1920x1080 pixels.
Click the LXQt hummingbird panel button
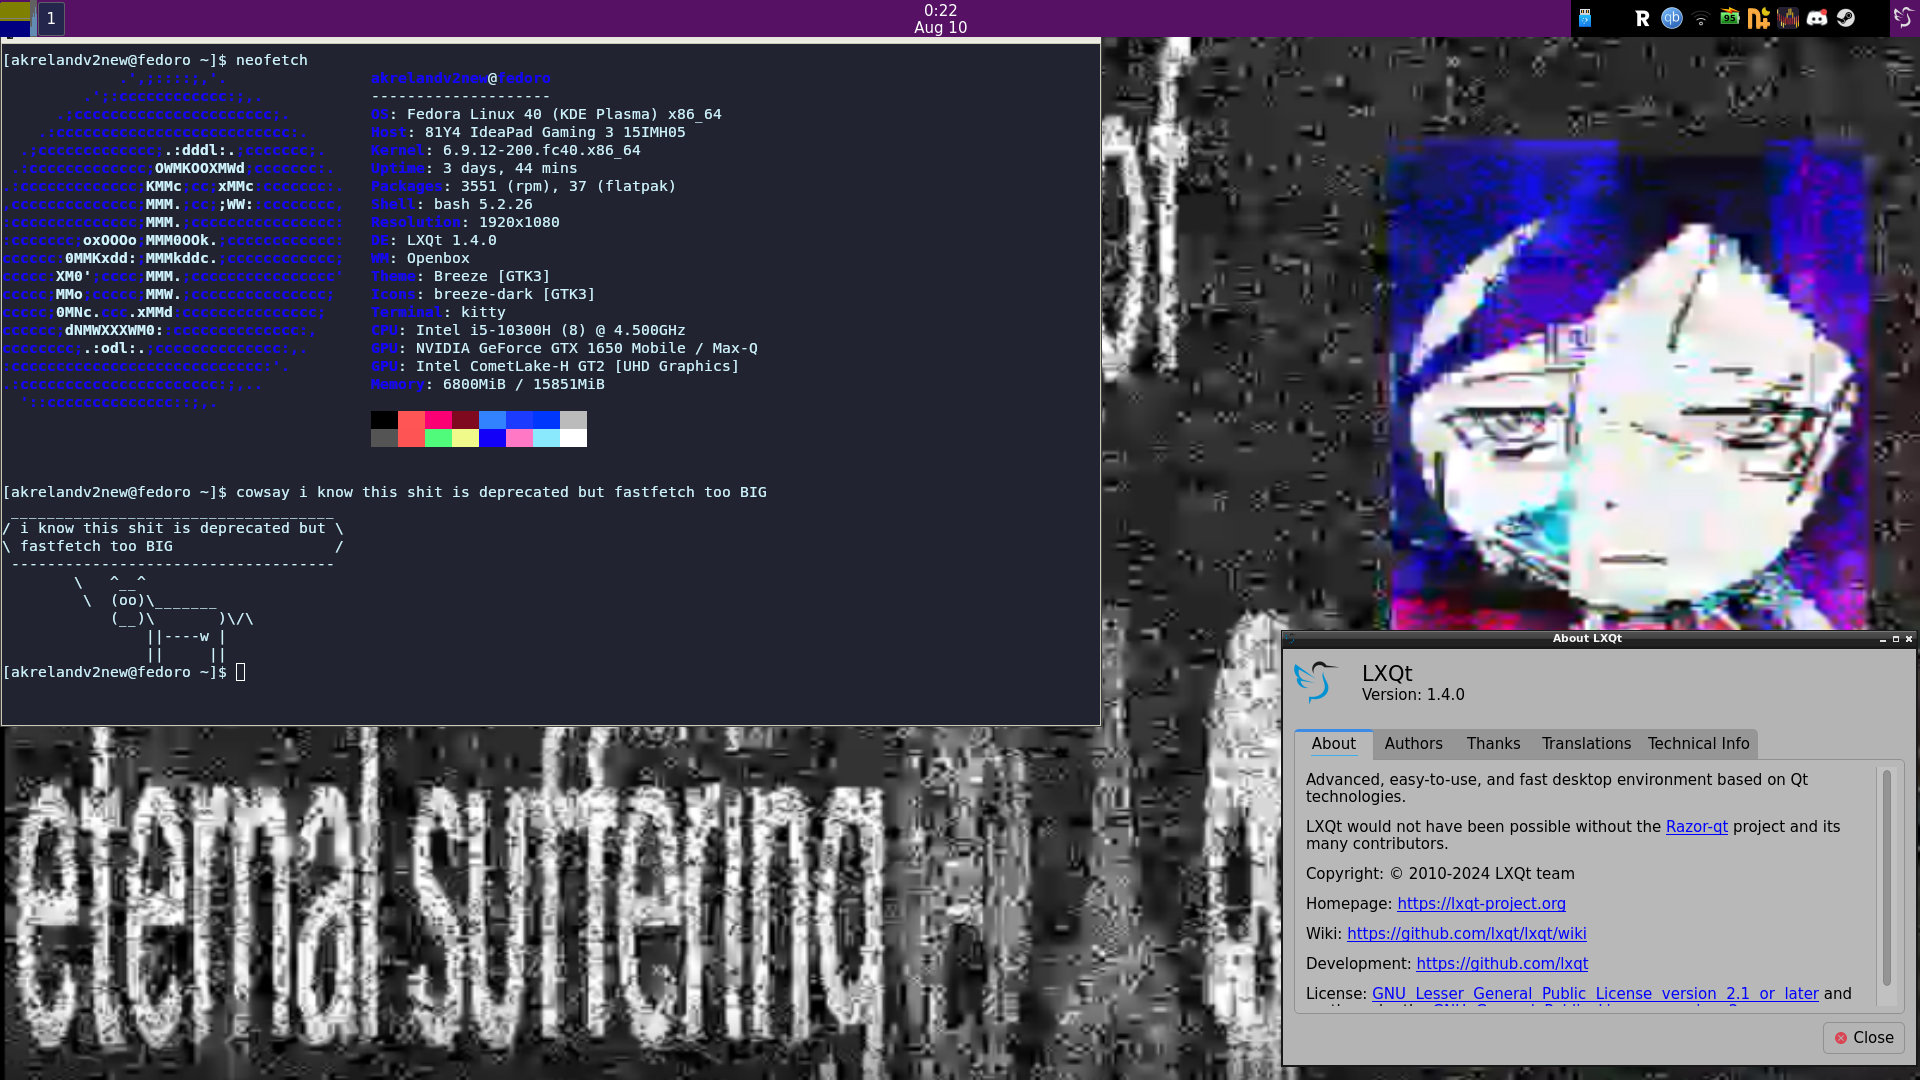1903,18
